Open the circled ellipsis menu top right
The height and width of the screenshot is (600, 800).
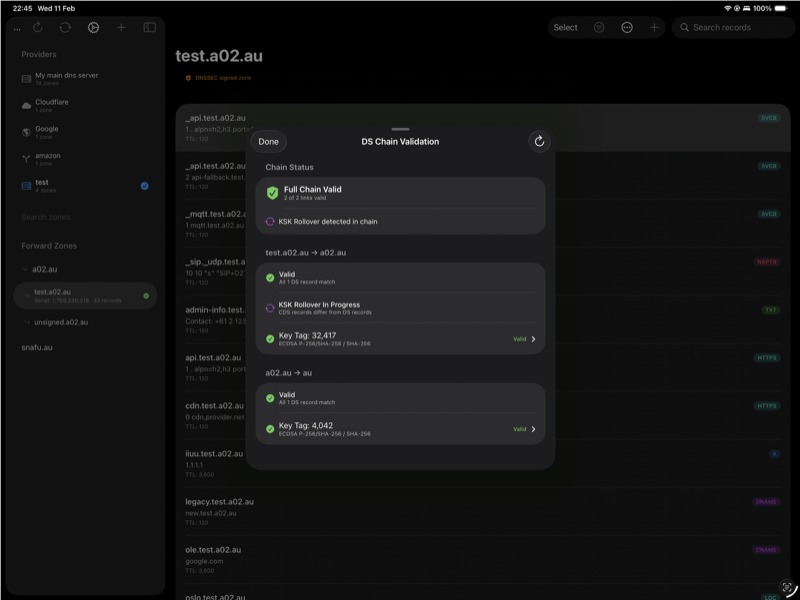tap(627, 28)
